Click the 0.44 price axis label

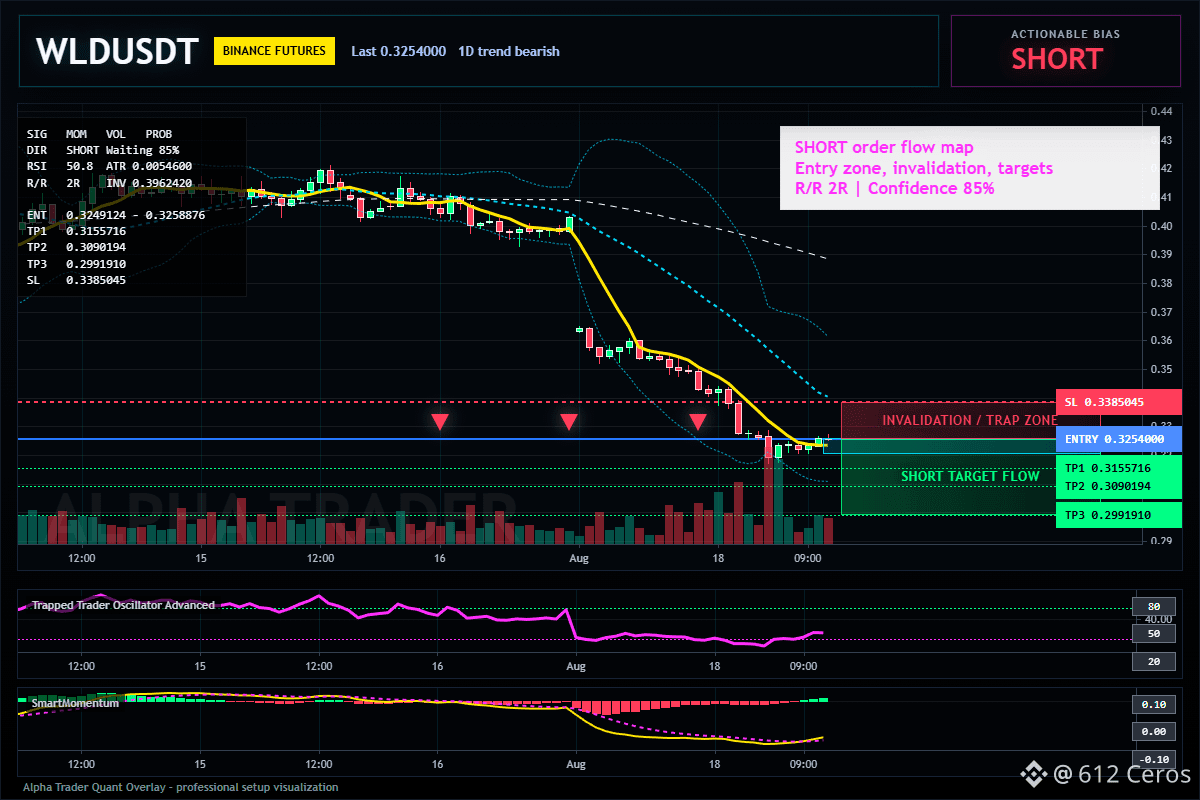1159,111
